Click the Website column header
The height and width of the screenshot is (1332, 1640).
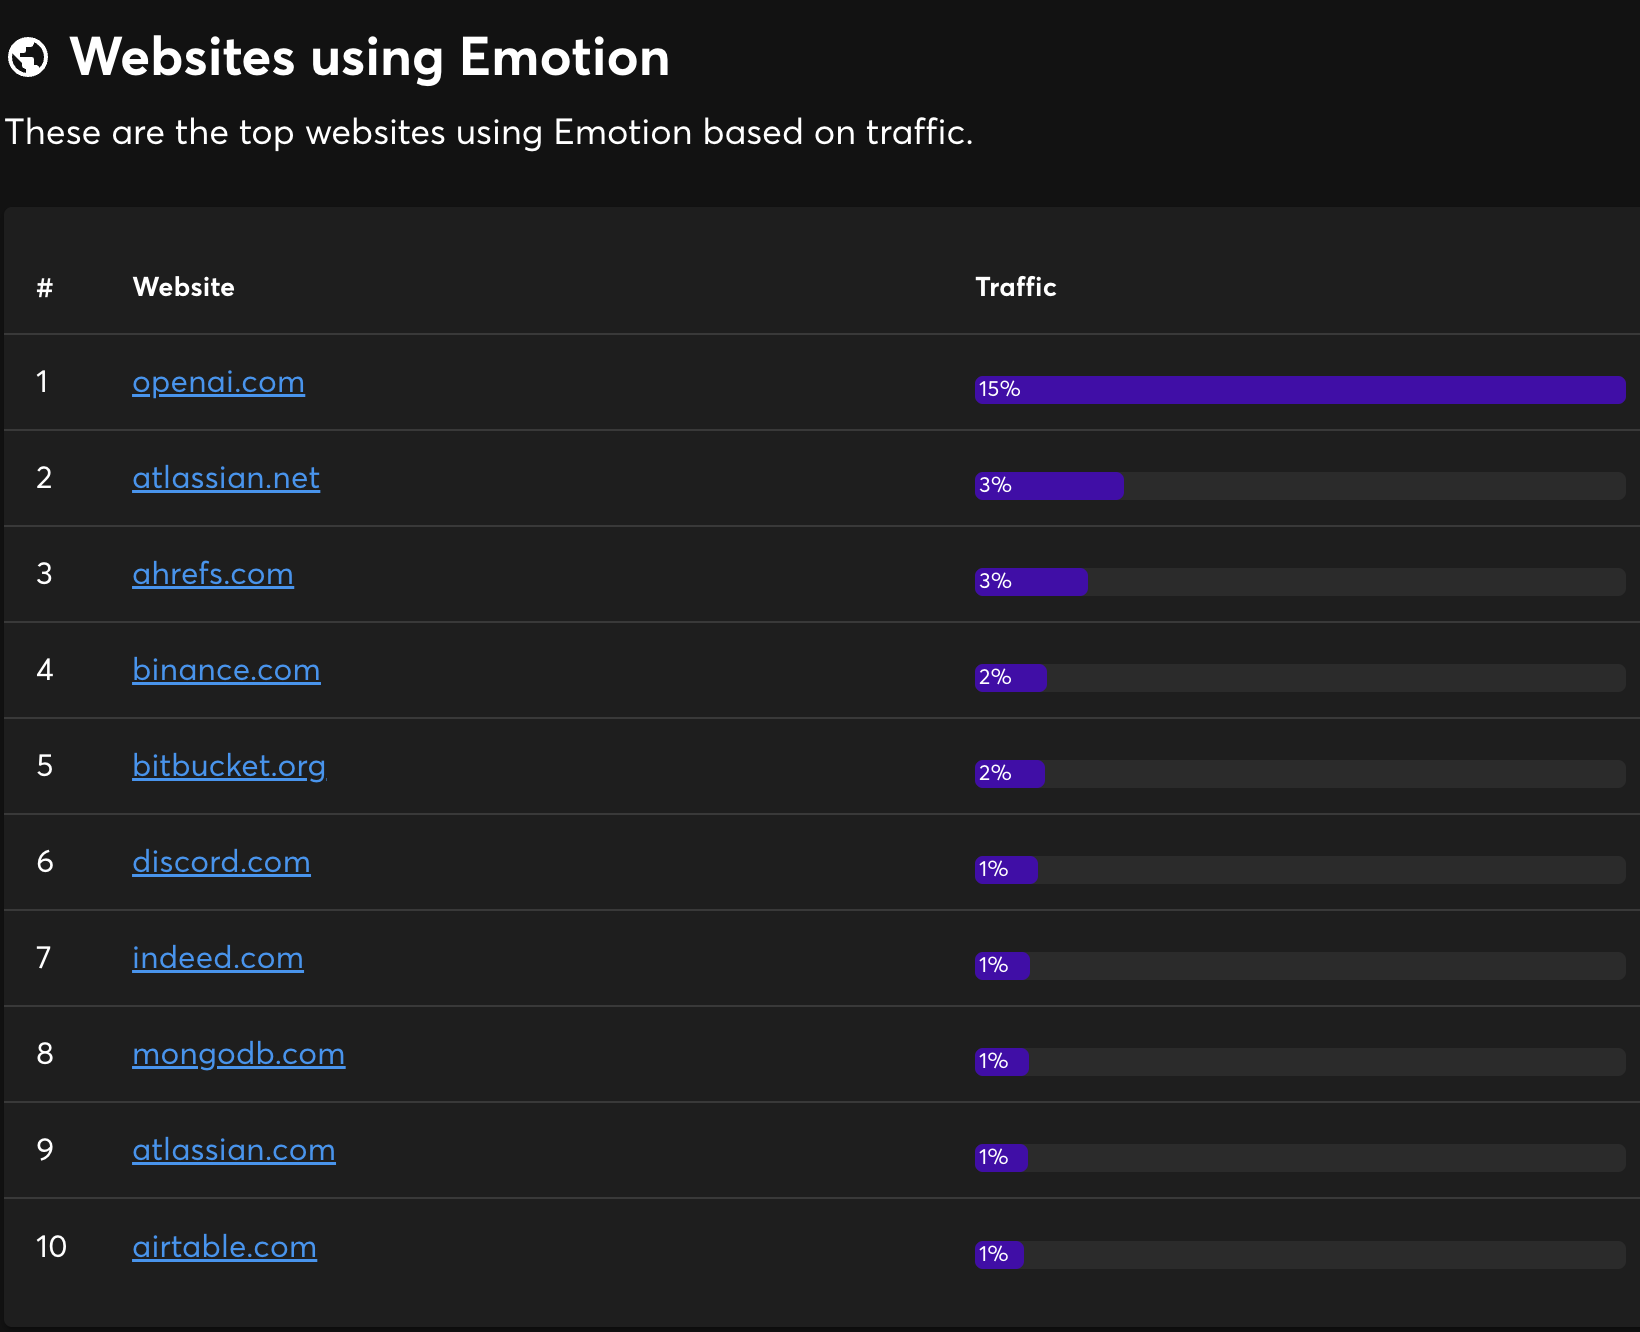point(183,287)
